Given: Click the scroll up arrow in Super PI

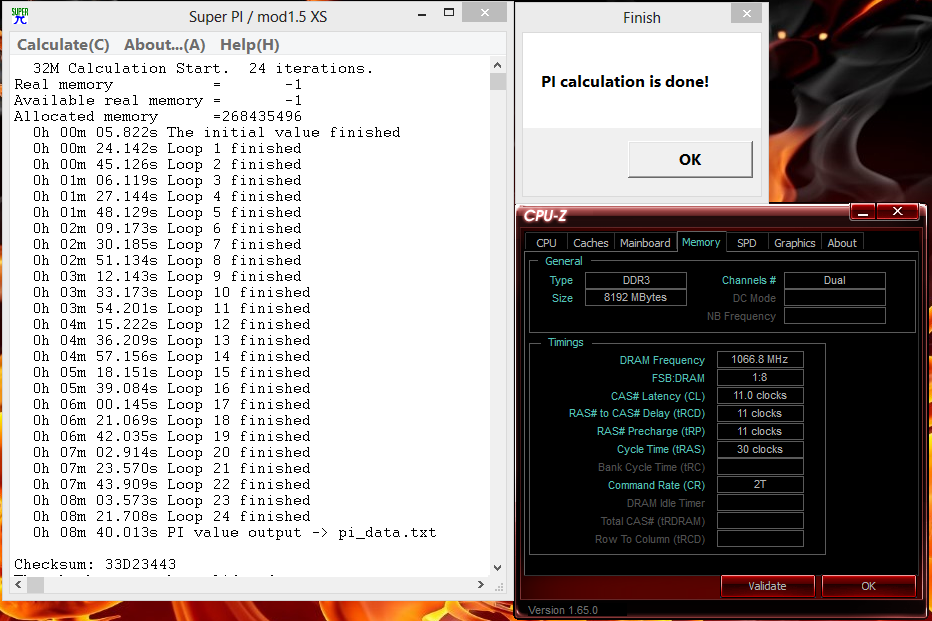Looking at the screenshot, I should (498, 65).
